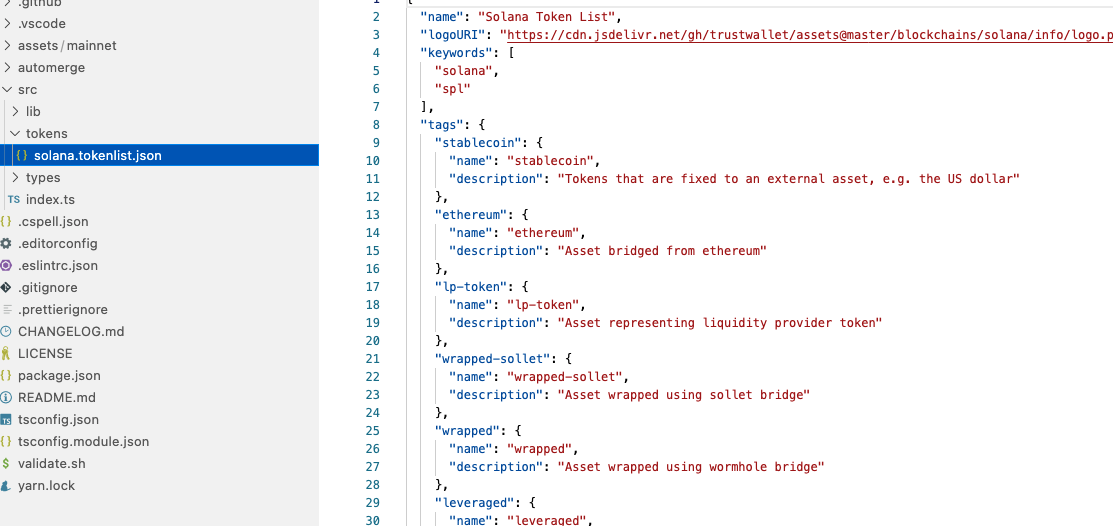
Task: Expand the automerge folder chevron
Action: [x=7, y=67]
